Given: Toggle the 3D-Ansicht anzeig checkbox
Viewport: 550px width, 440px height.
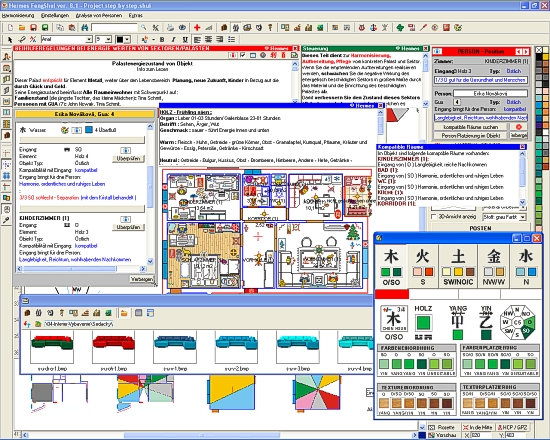Looking at the screenshot, I should pyautogui.click(x=434, y=216).
